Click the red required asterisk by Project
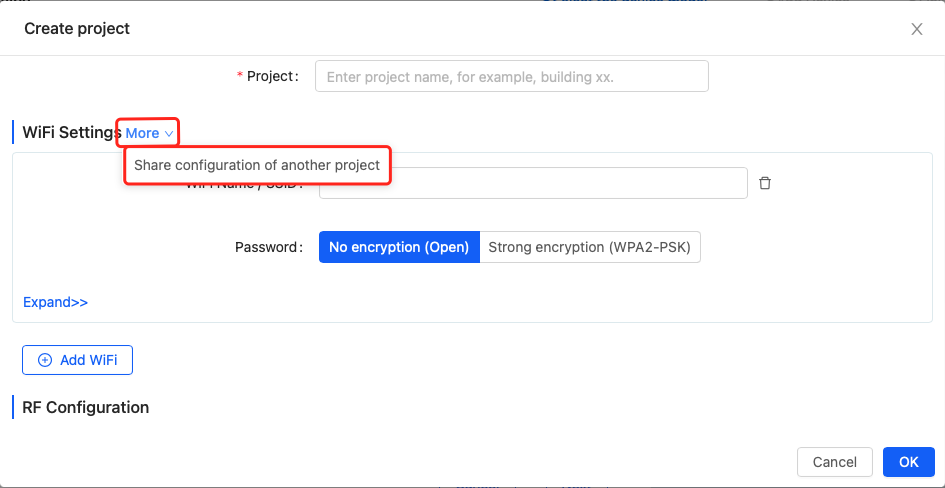Viewport: 945px width, 488px height. (240, 76)
